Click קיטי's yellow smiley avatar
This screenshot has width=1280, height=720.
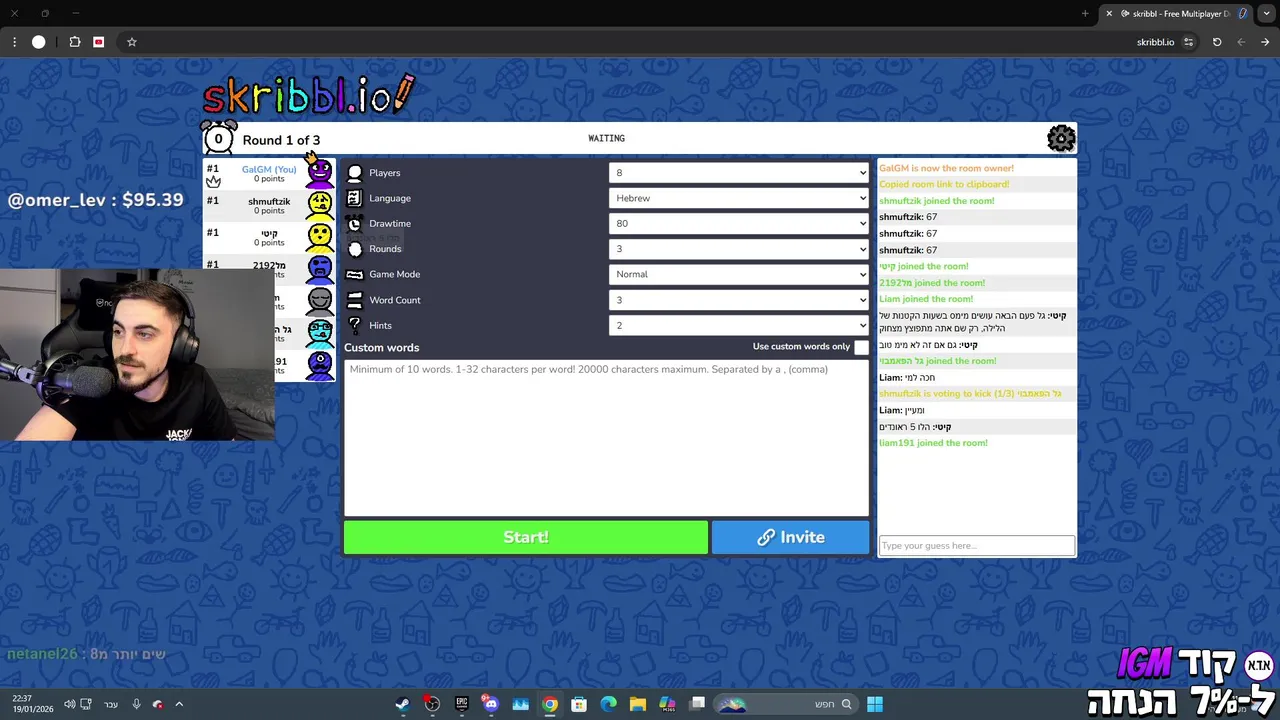point(320,237)
